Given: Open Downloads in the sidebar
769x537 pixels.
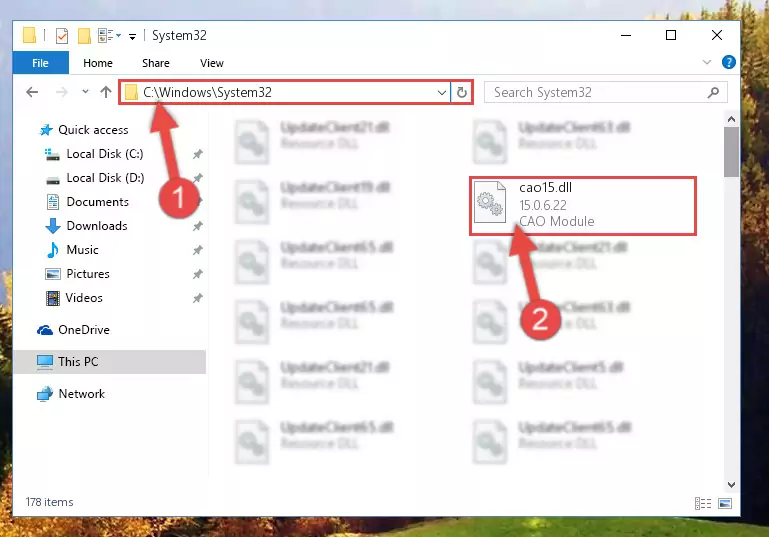Looking at the screenshot, I should coord(97,226).
